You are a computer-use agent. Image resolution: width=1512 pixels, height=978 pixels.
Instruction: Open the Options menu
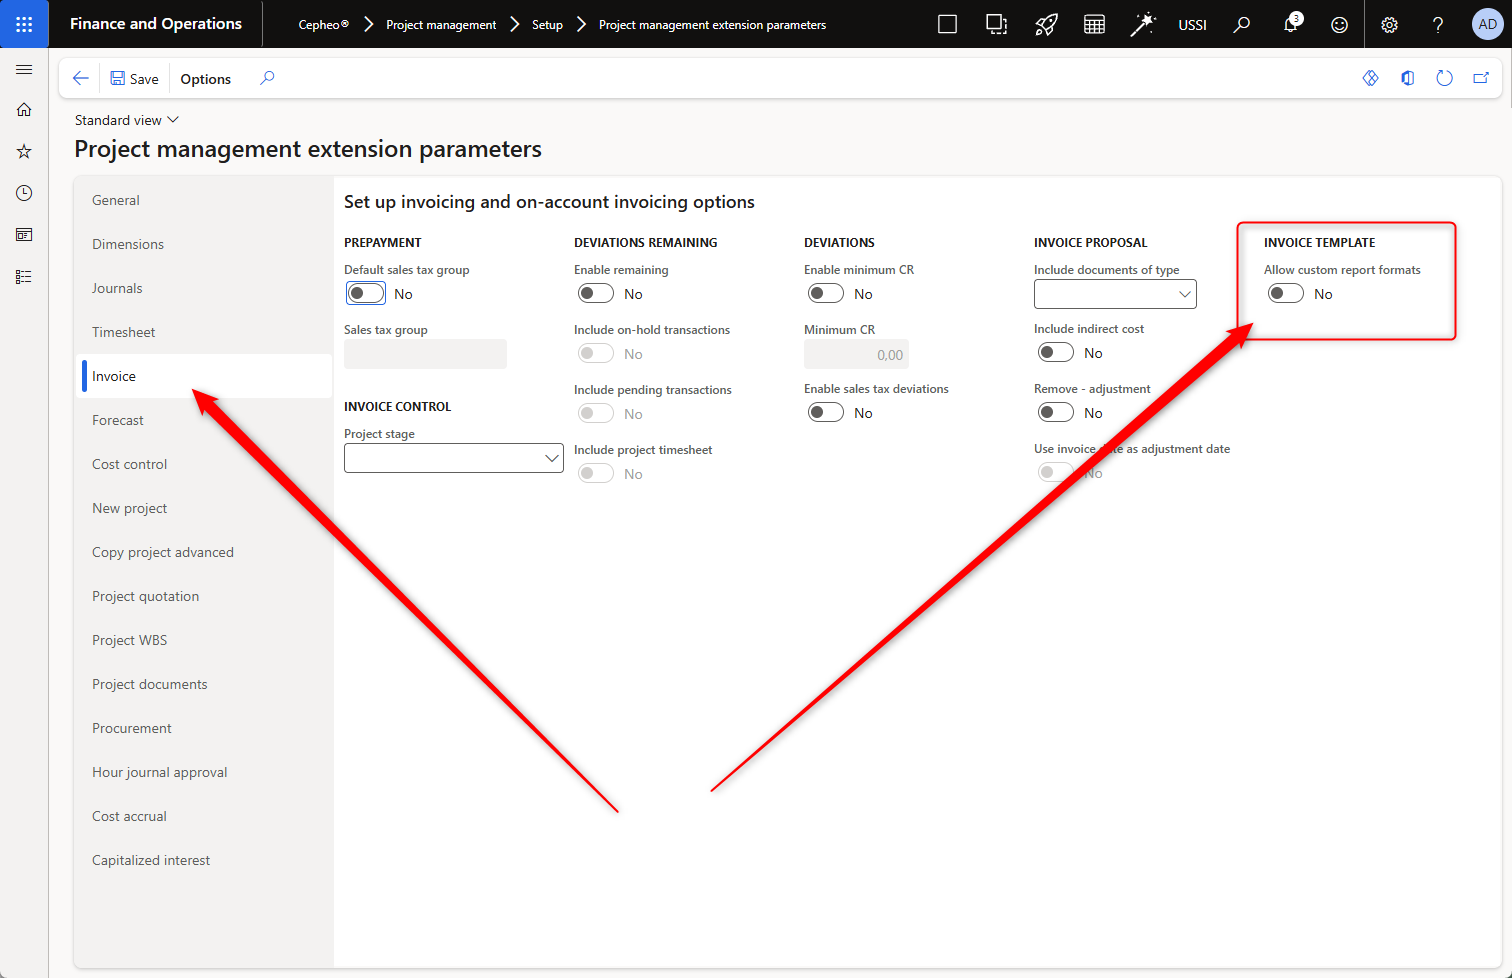206,79
